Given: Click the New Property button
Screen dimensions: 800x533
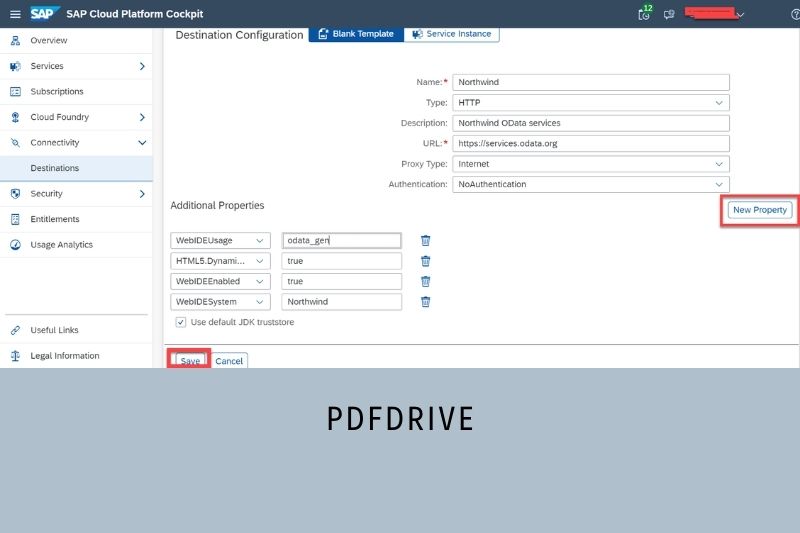Looking at the screenshot, I should pos(760,210).
